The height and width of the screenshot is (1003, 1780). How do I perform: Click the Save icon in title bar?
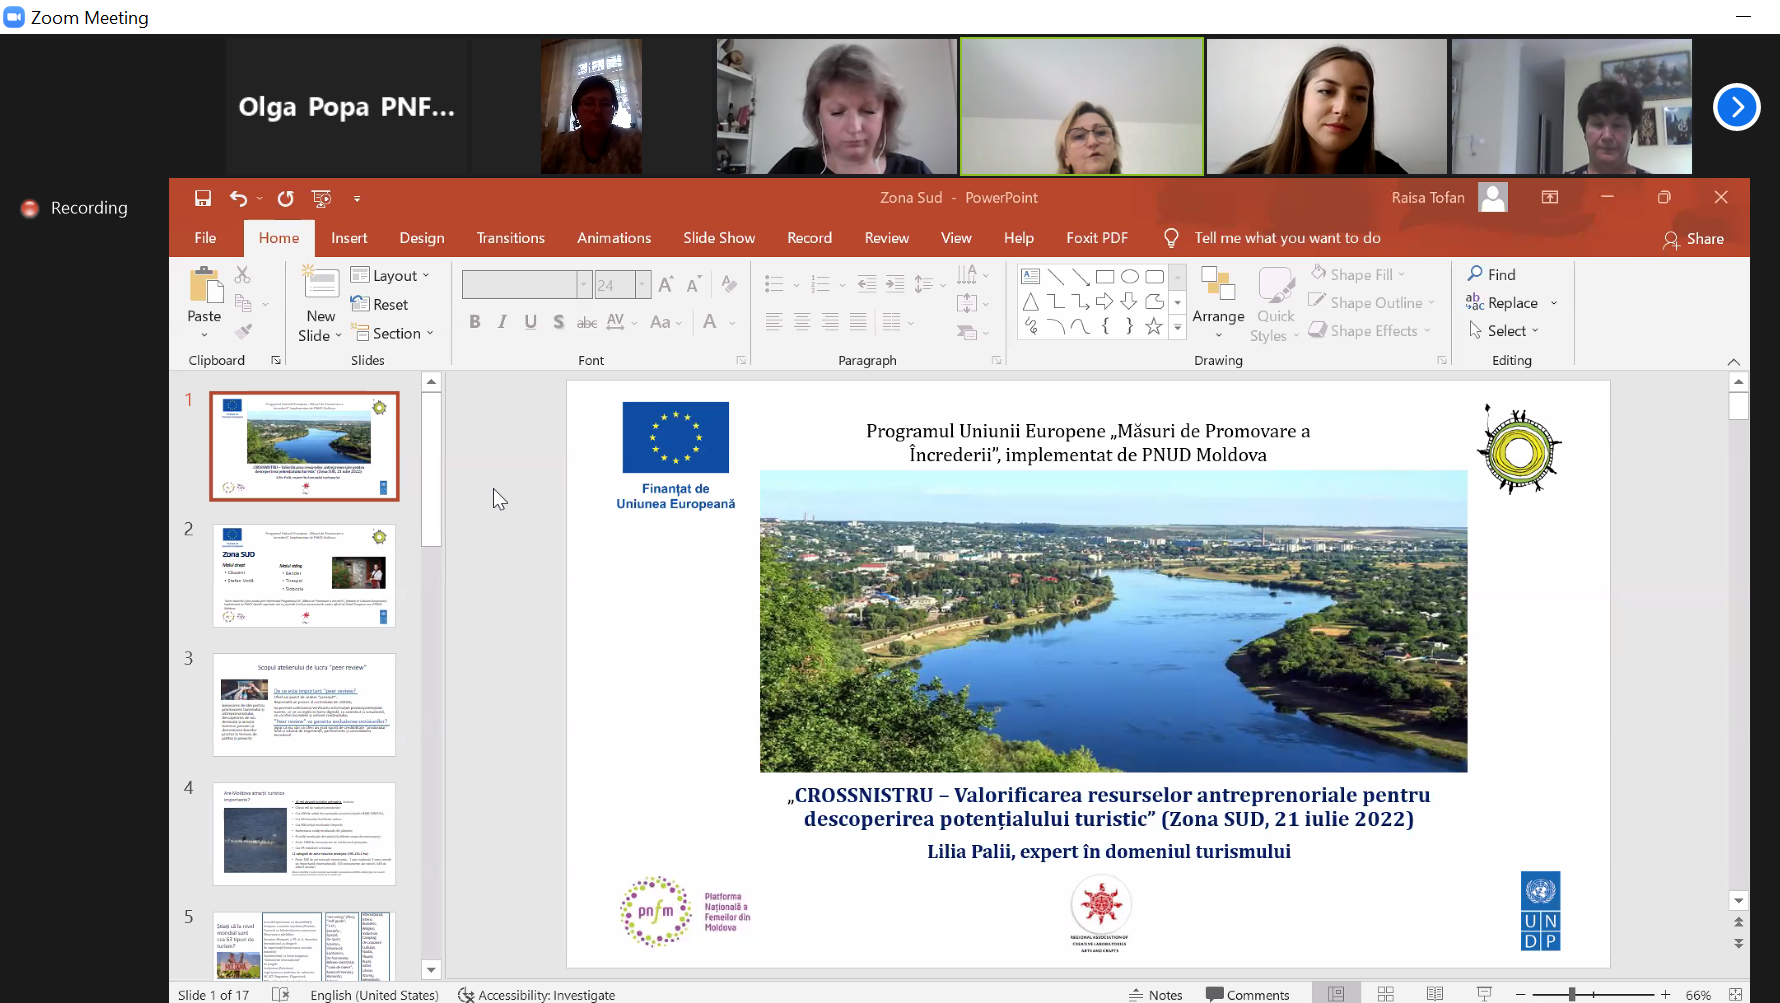pyautogui.click(x=203, y=198)
